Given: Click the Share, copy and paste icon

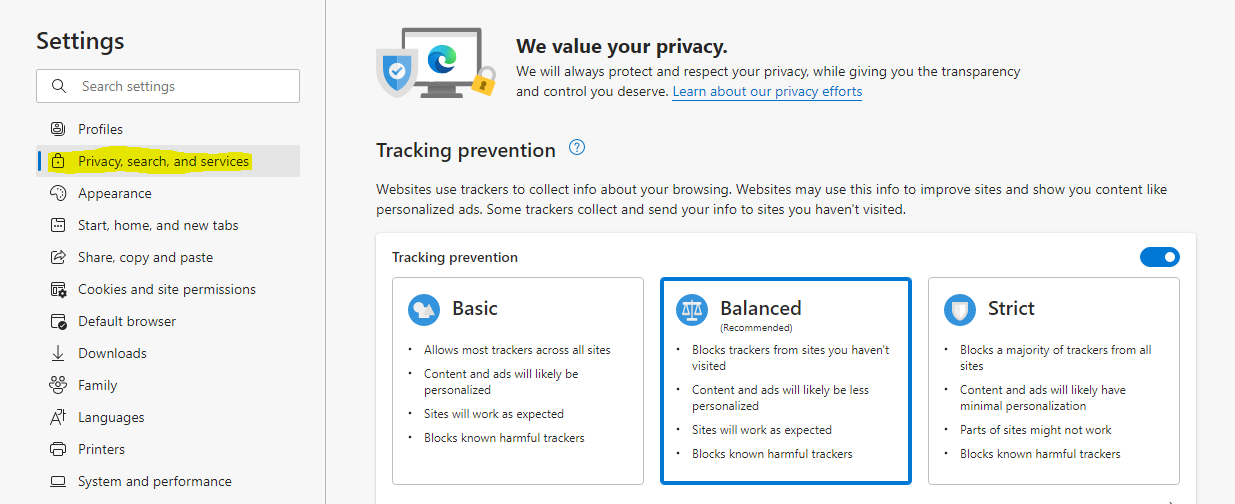Looking at the screenshot, I should (58, 257).
